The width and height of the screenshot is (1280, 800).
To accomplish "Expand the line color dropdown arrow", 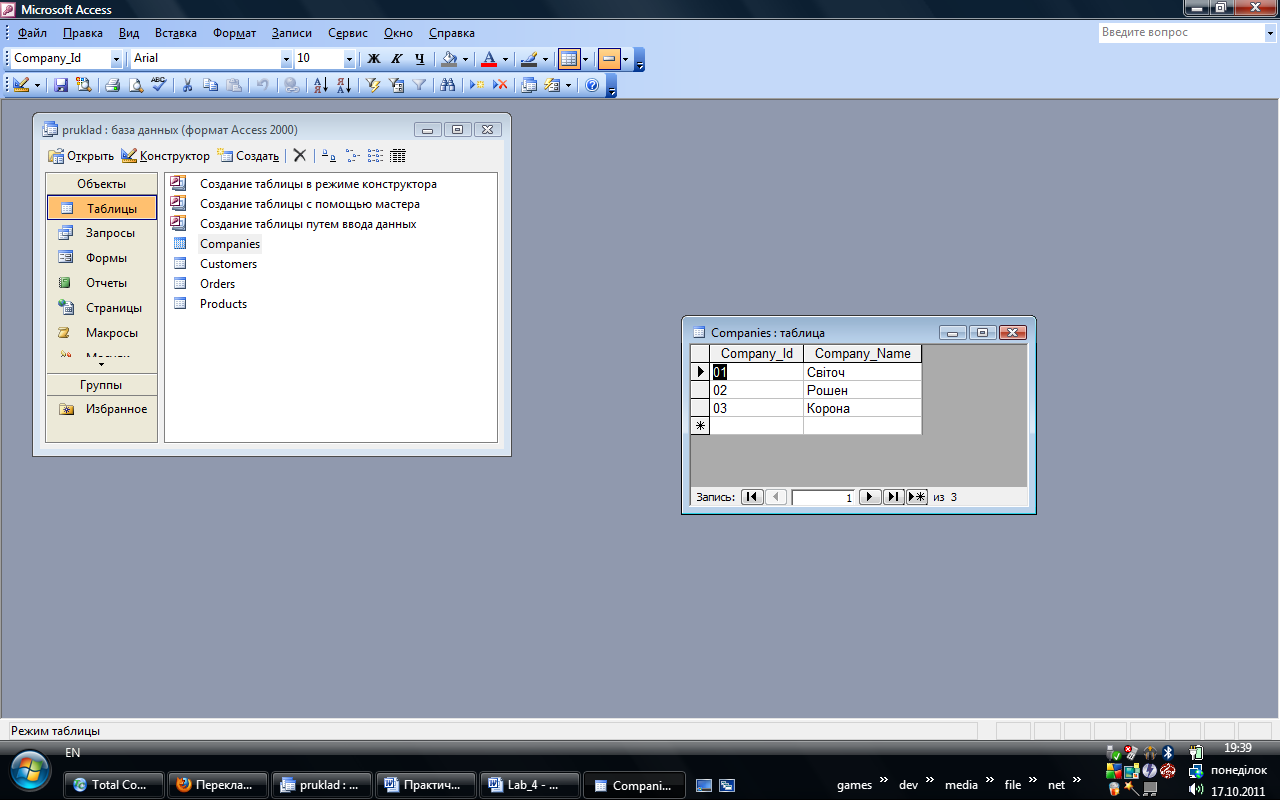I will 545,59.
